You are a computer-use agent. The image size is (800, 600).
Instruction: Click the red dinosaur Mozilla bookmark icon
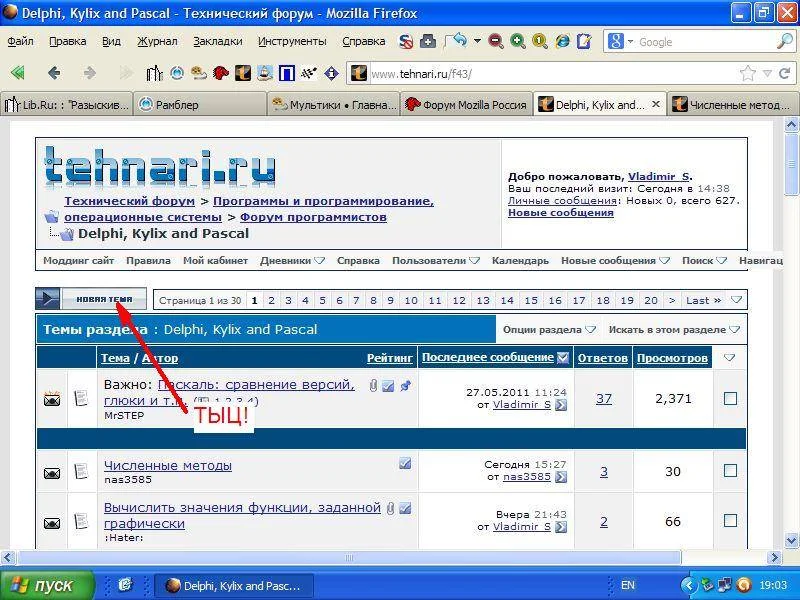coord(221,74)
